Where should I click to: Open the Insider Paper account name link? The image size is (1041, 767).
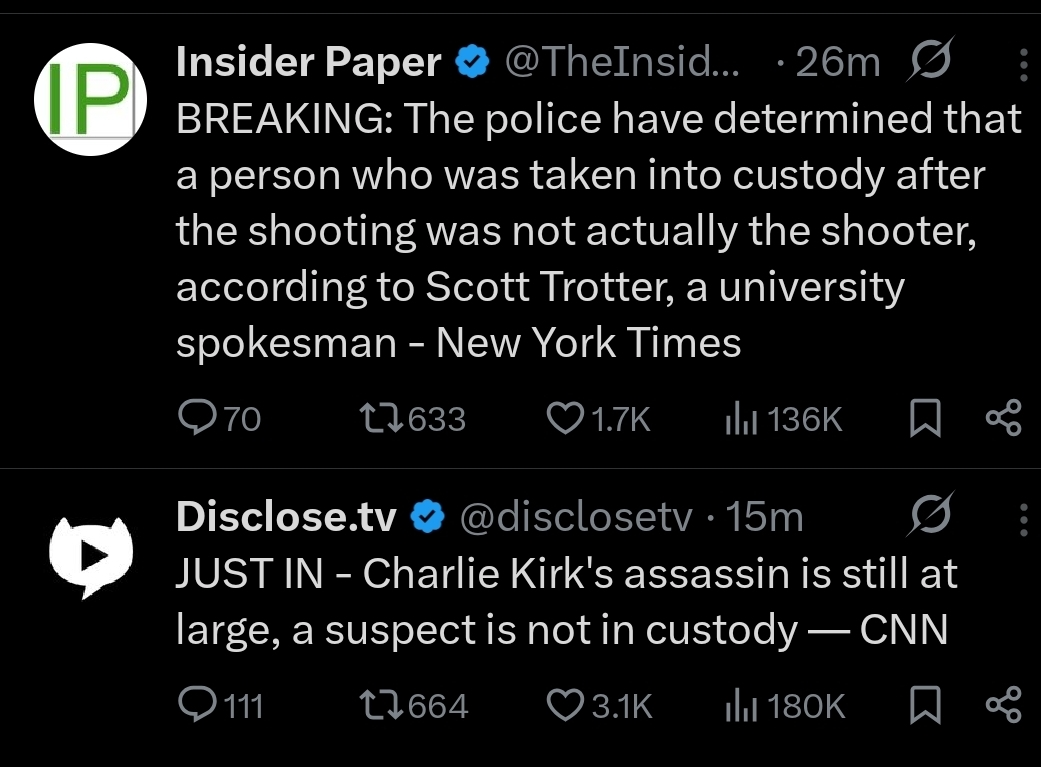point(308,63)
